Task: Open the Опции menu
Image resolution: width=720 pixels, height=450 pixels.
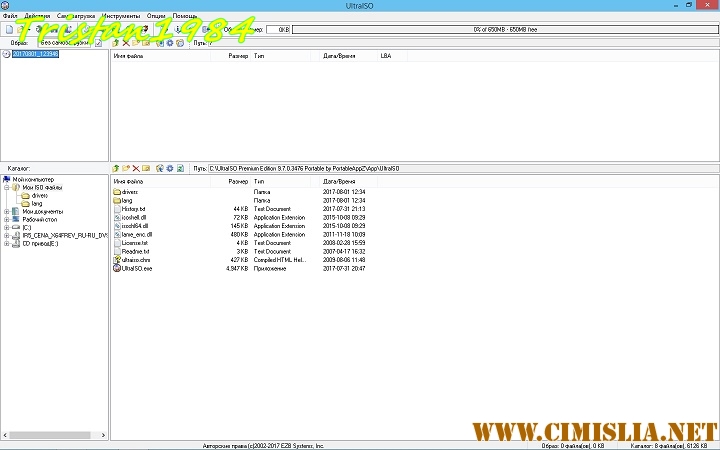Action: point(156,16)
